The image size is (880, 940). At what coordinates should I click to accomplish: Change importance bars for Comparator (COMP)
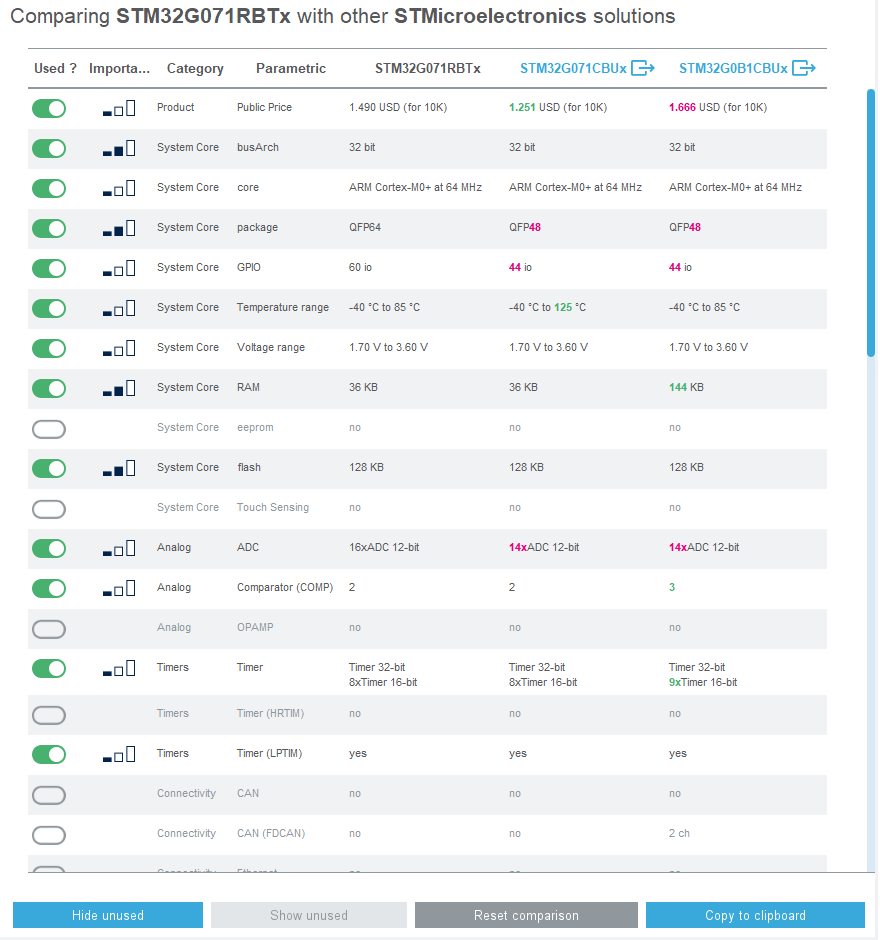(119, 589)
